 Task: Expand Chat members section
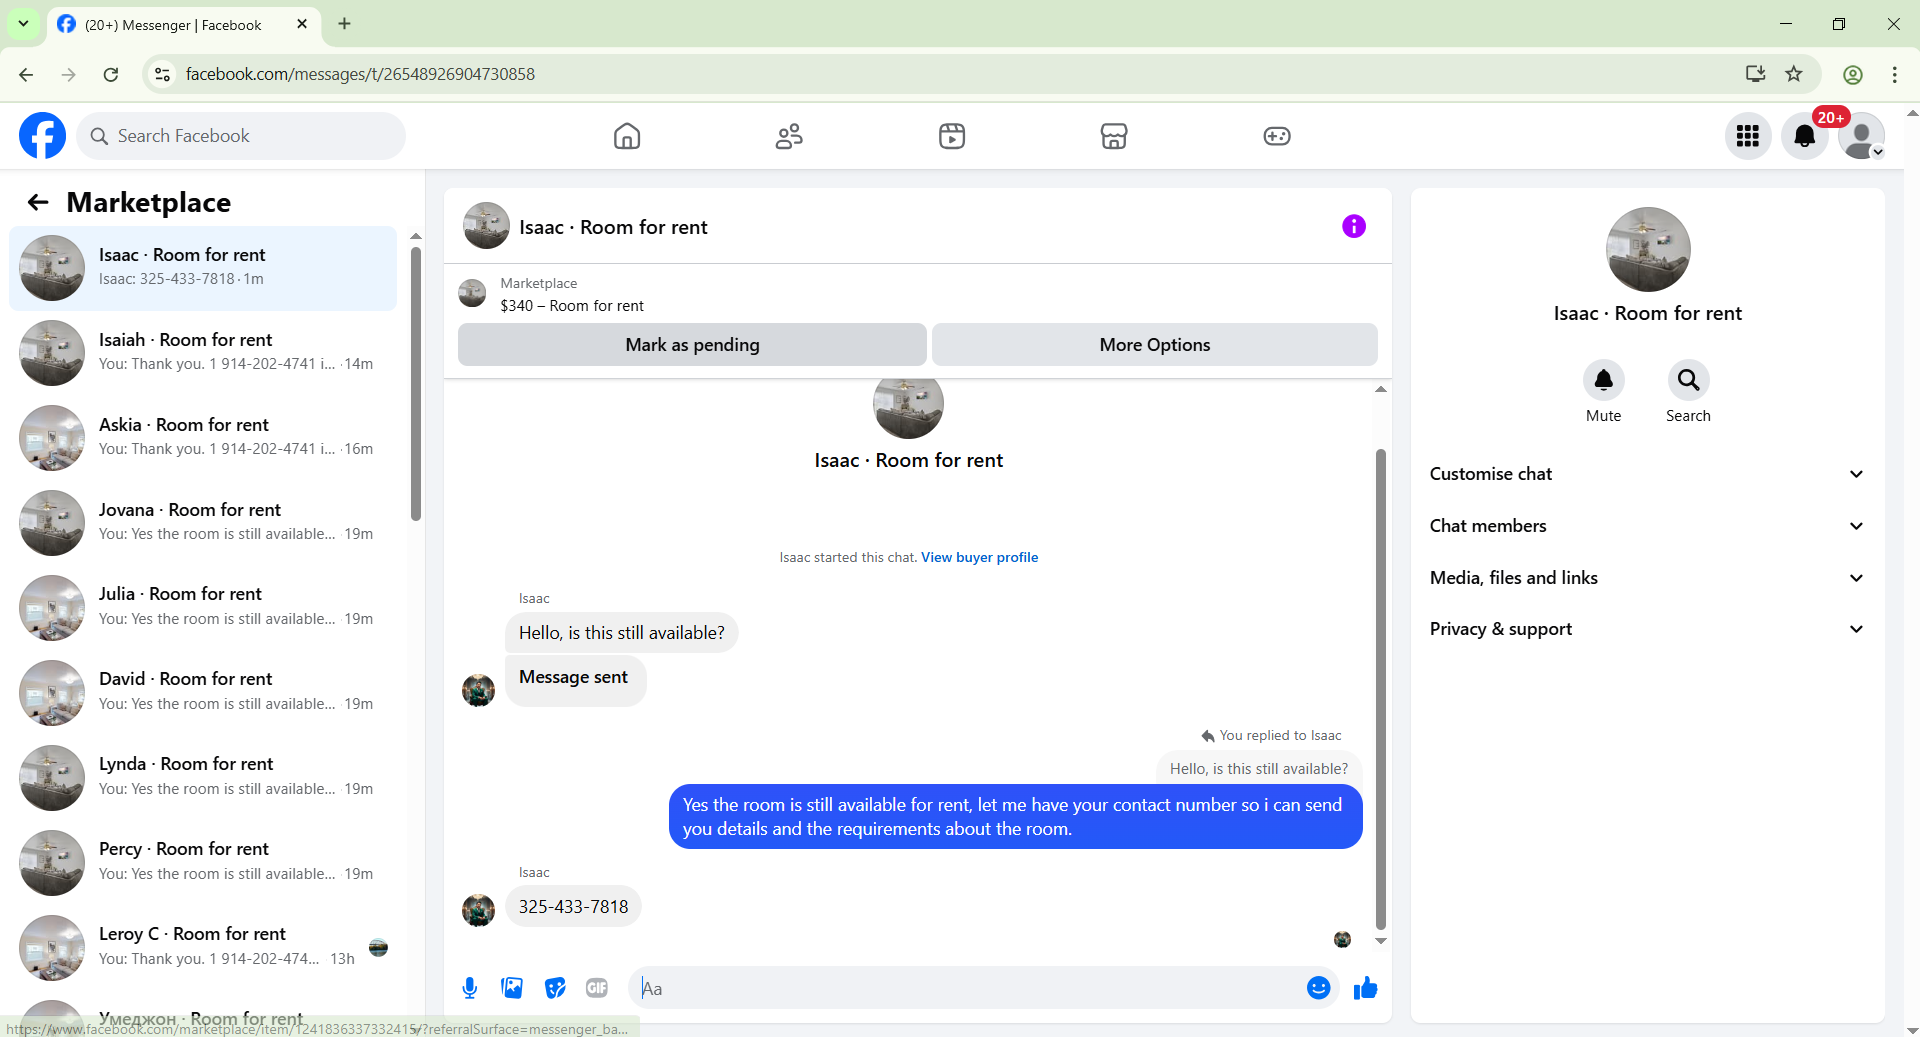(1647, 526)
